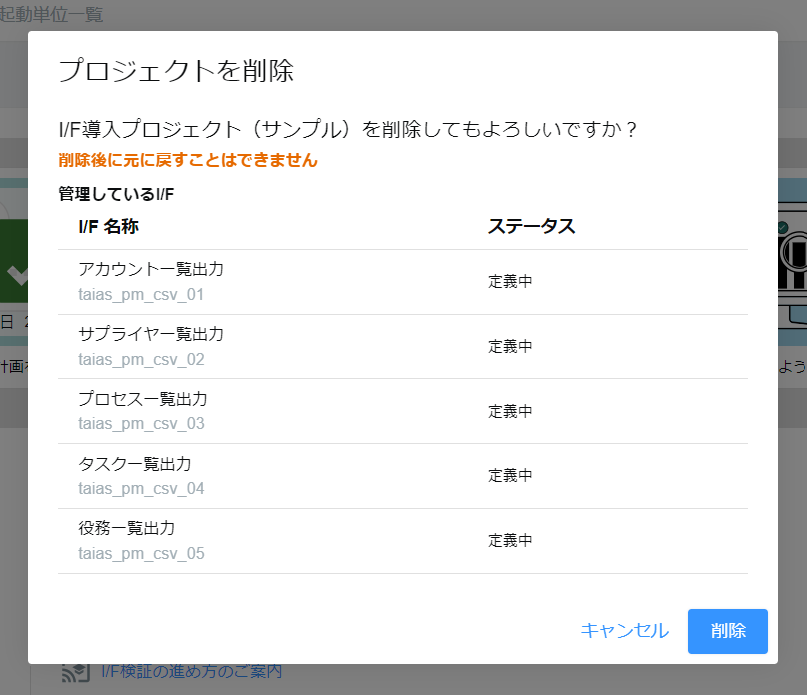Image resolution: width=807 pixels, height=695 pixels.
Task: Open the I/F検証の進め方のご案内 link
Action: [190, 671]
